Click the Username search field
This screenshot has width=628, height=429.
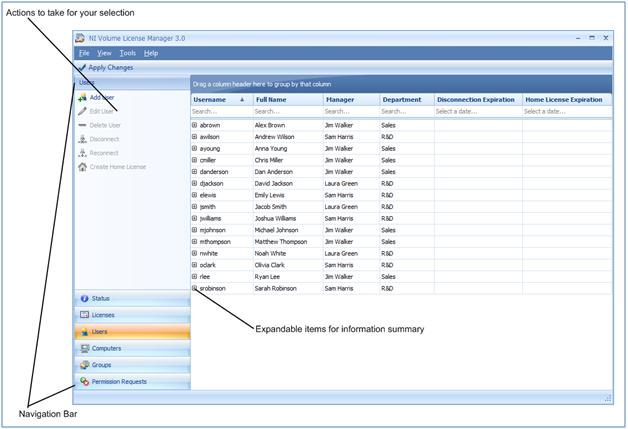[222, 111]
